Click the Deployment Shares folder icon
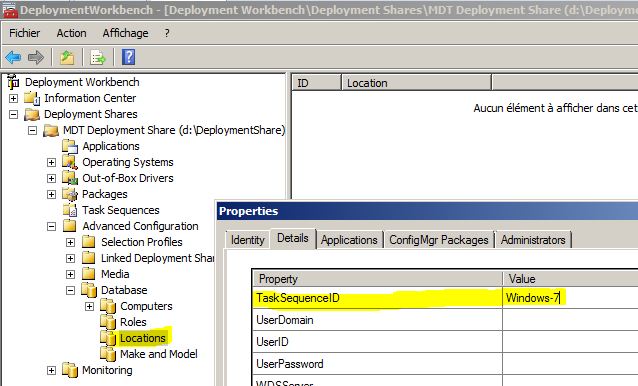Viewport: 638px width, 386px height. [32, 114]
